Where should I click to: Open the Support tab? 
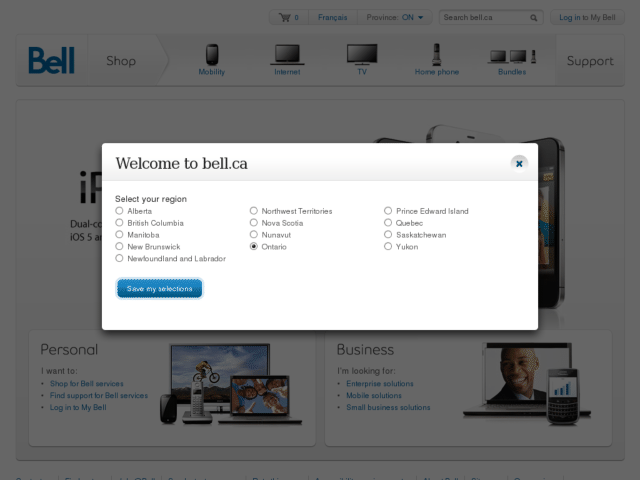[x=590, y=61]
